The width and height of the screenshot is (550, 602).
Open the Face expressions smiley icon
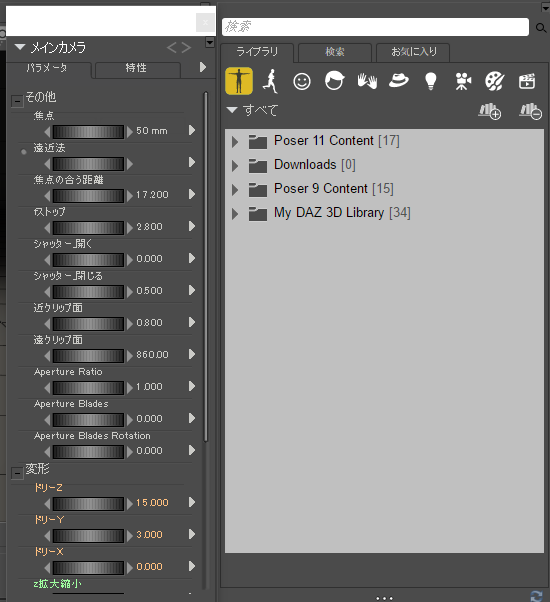tap(302, 81)
